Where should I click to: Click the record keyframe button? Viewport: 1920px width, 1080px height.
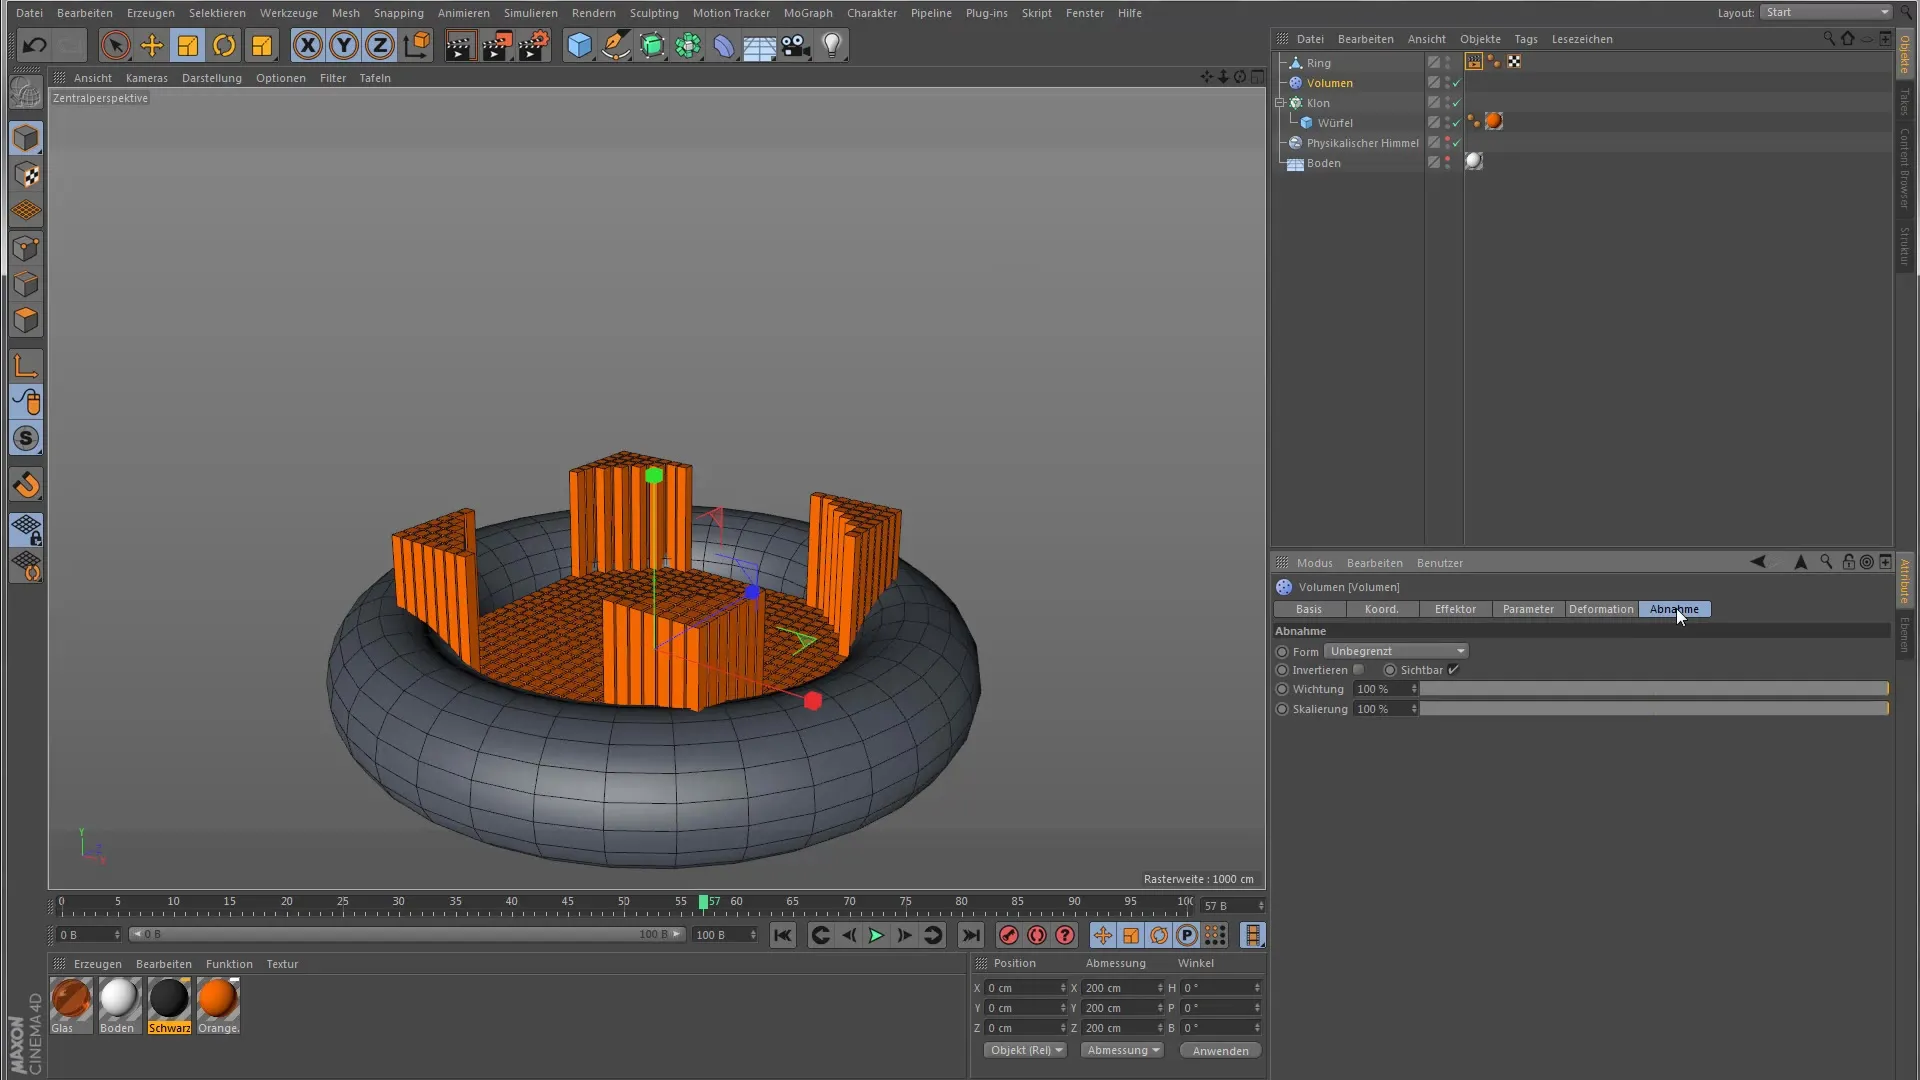coord(1008,936)
